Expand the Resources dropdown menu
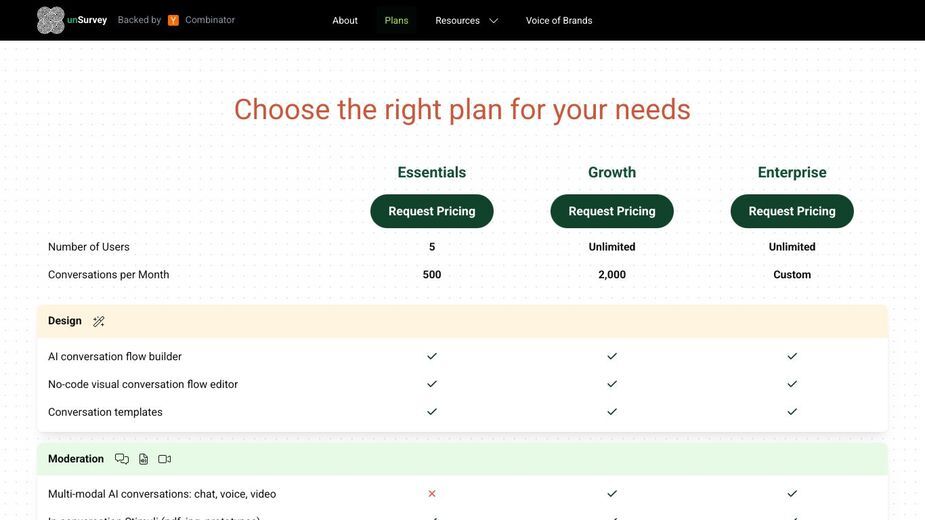 coord(467,20)
